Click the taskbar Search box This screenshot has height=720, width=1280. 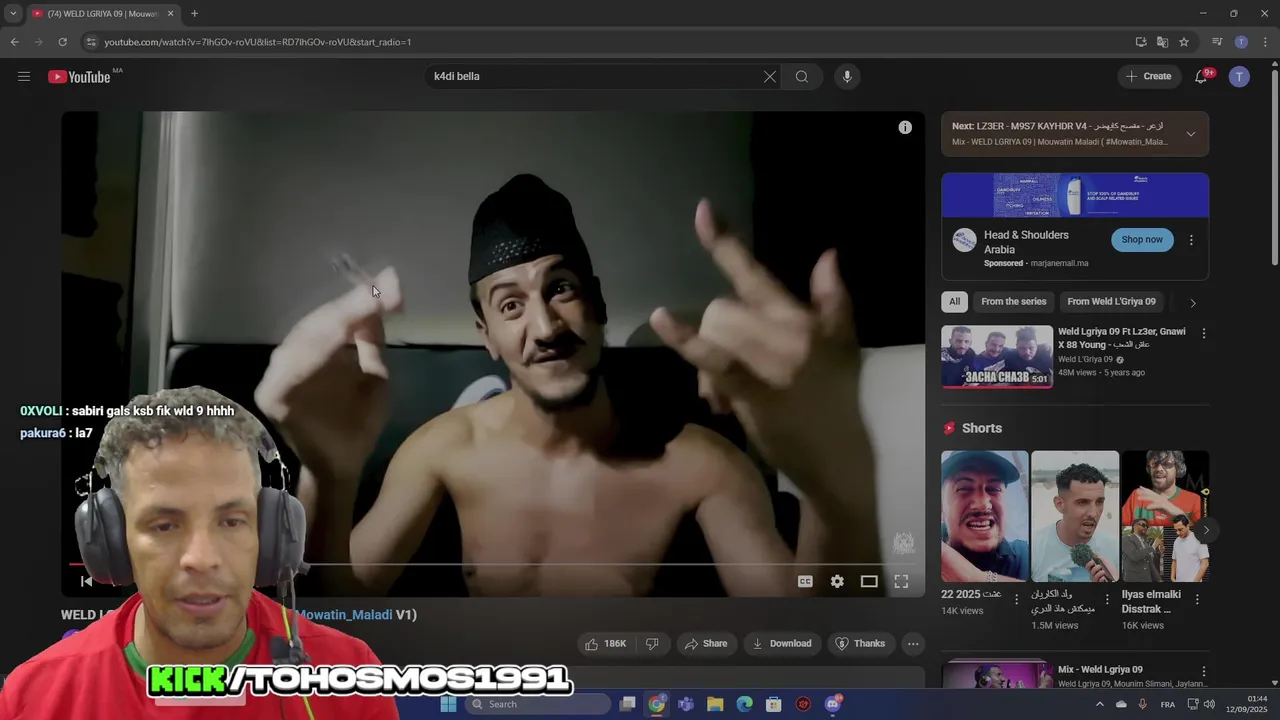pos(538,704)
